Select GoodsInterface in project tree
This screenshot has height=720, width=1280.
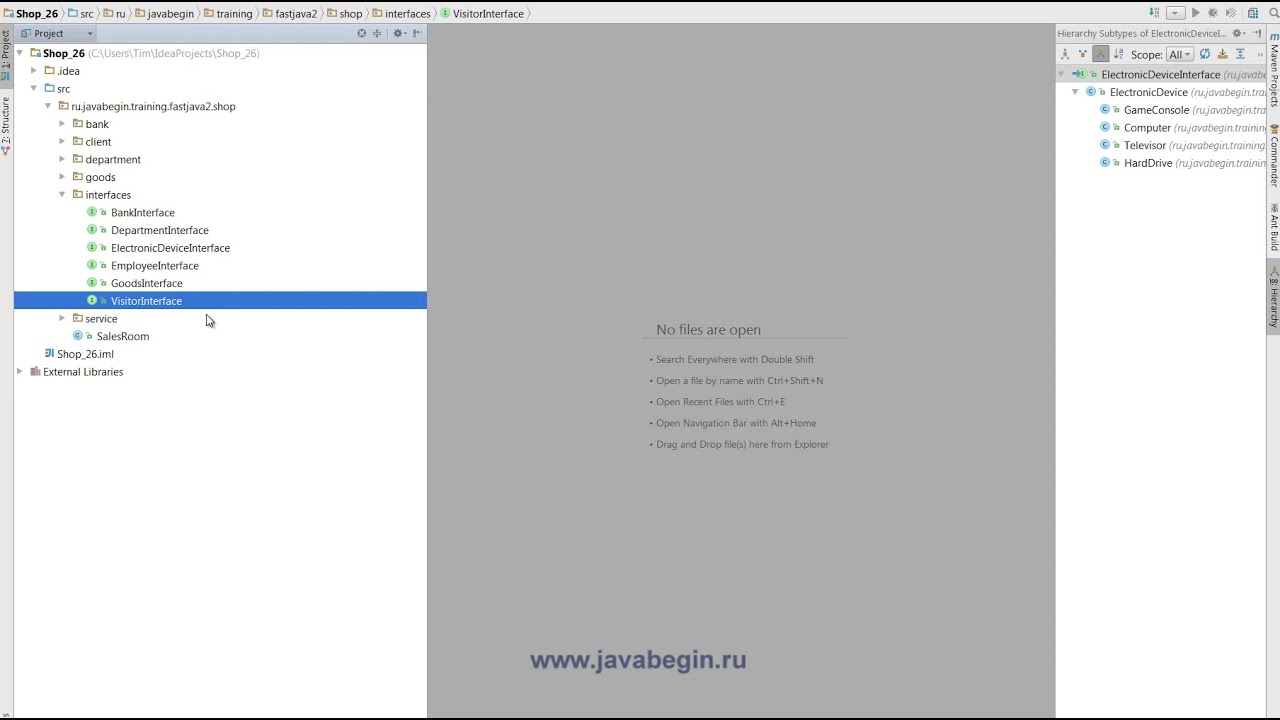point(146,283)
